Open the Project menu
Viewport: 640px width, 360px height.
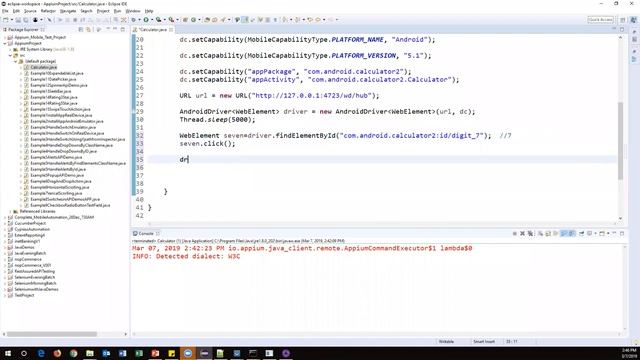[x=103, y=11]
